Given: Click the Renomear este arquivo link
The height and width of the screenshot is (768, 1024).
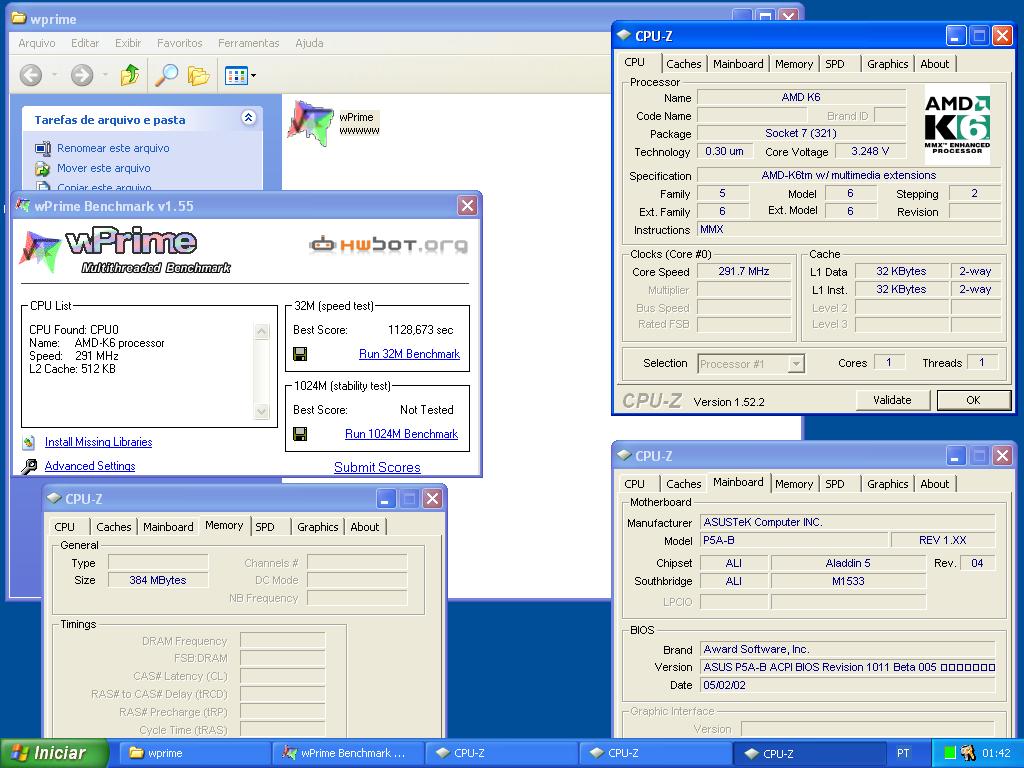Looking at the screenshot, I should pos(113,148).
